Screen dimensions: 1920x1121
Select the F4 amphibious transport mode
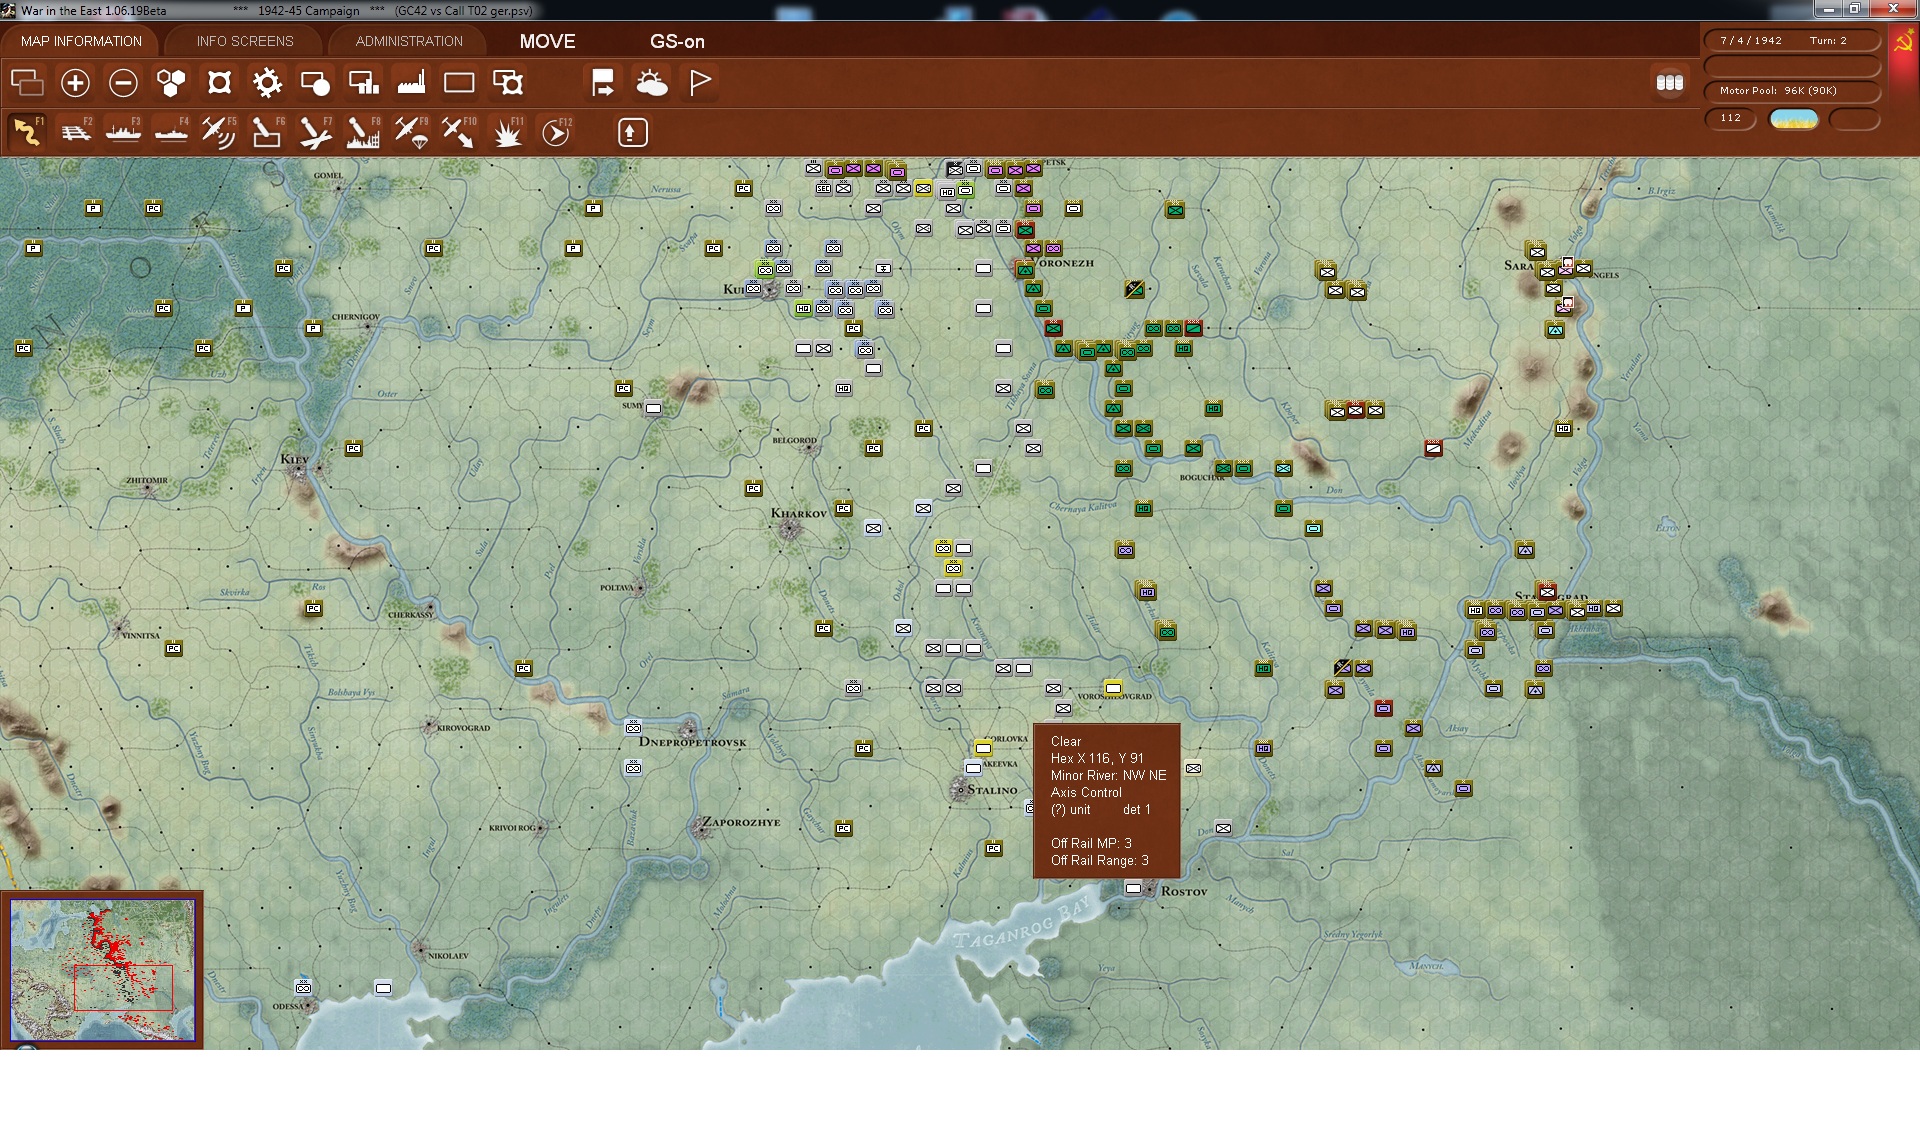tap(171, 132)
